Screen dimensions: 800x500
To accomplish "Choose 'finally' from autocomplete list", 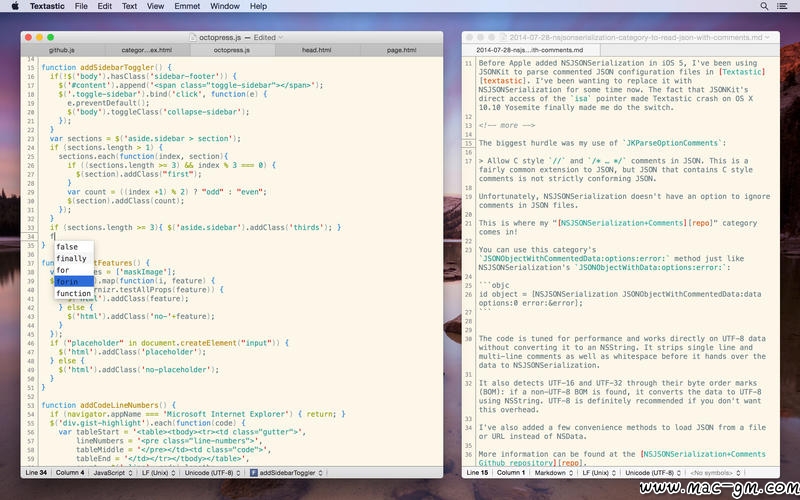I will click(x=74, y=259).
